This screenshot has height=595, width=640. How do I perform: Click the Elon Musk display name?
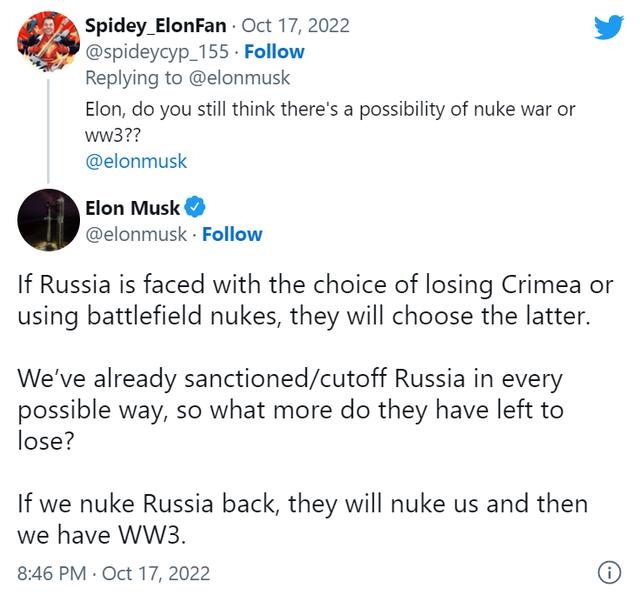pyautogui.click(x=132, y=208)
